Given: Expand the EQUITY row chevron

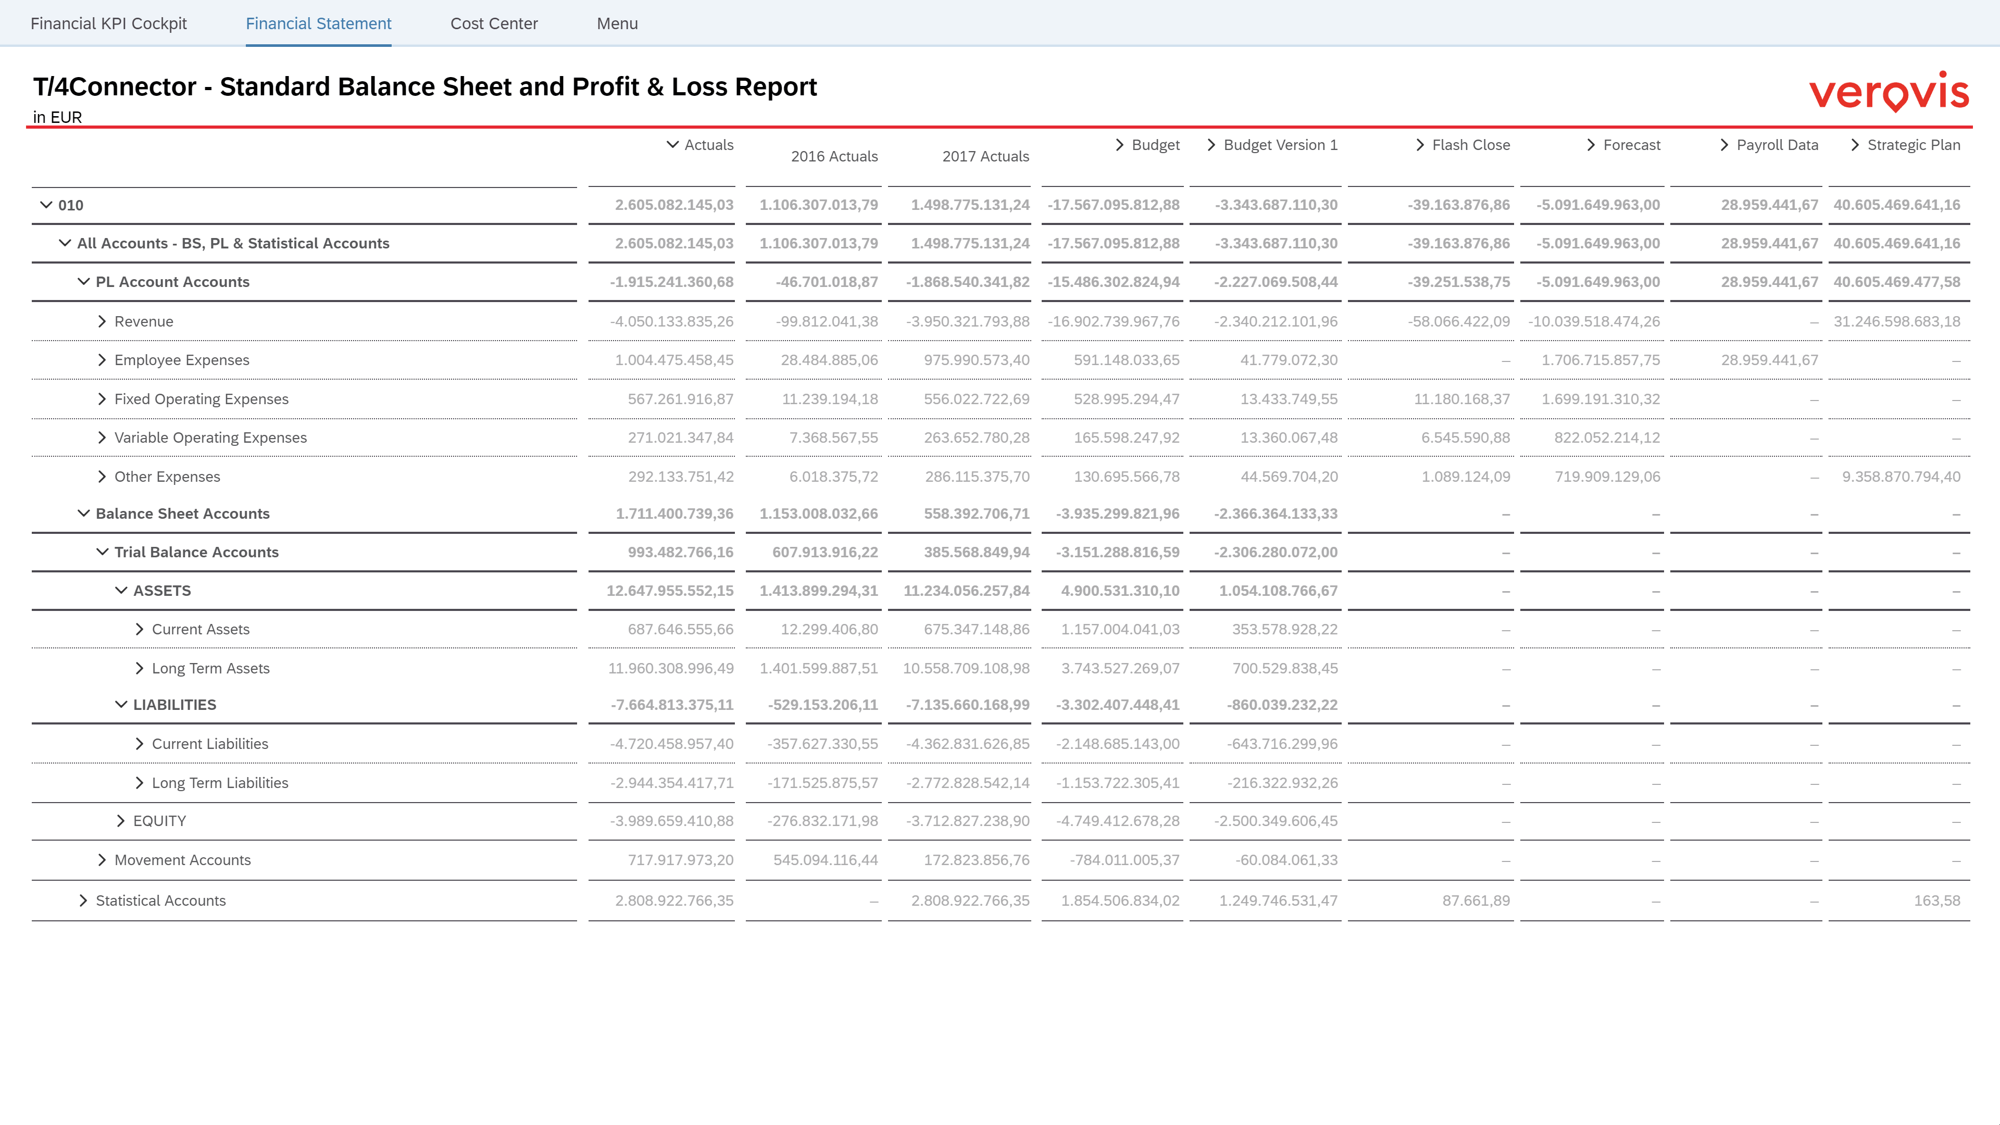Looking at the screenshot, I should coord(121,821).
